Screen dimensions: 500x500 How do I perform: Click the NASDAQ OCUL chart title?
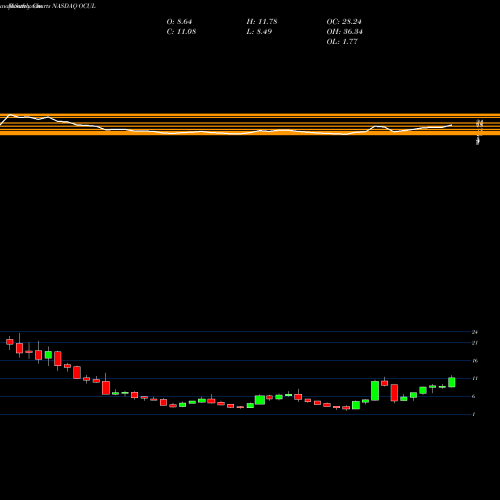tap(74, 6)
